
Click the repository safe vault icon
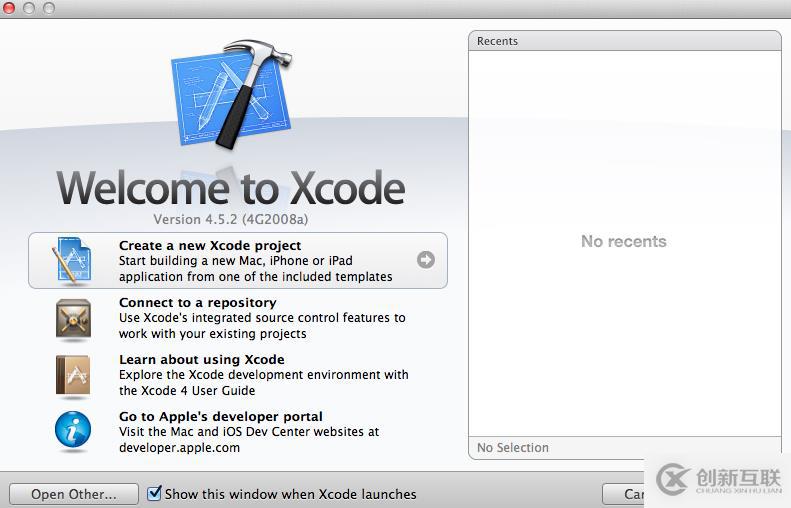pyautogui.click(x=73, y=319)
